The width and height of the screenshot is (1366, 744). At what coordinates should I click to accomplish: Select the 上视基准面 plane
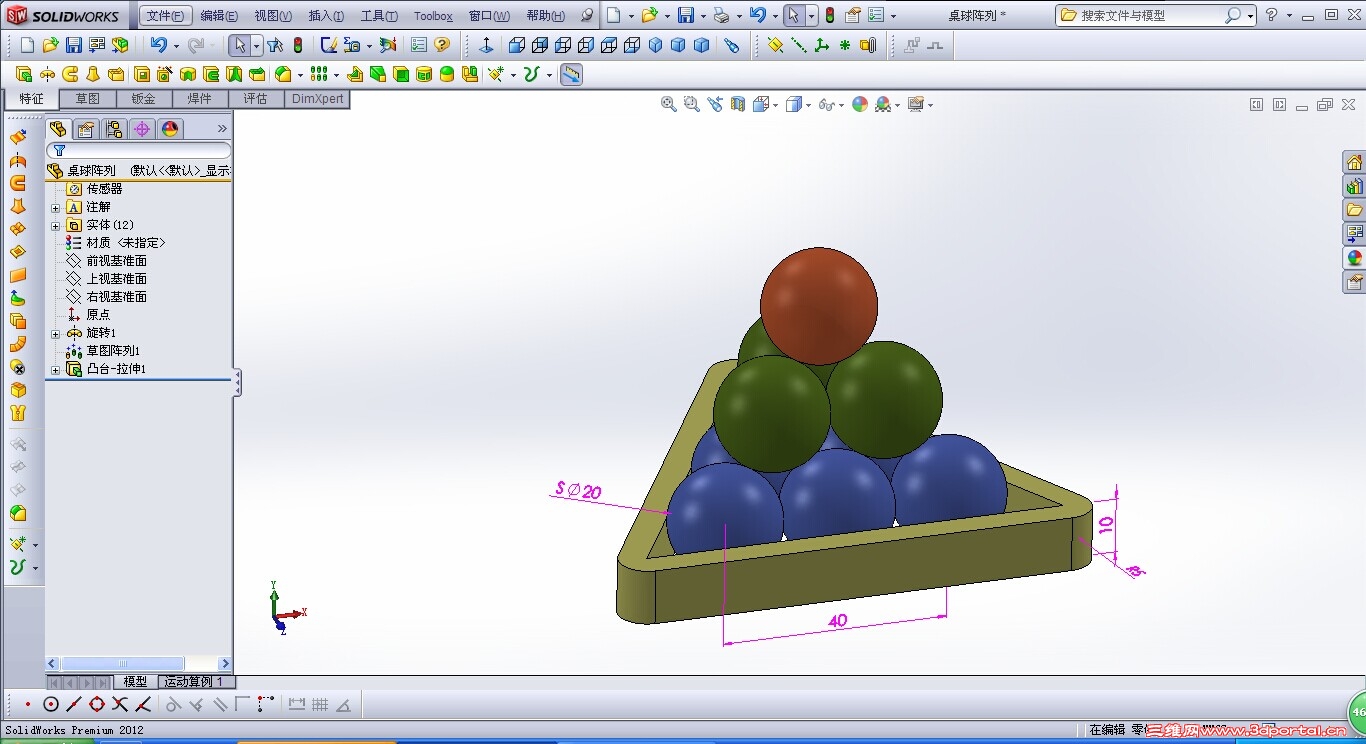(x=116, y=279)
